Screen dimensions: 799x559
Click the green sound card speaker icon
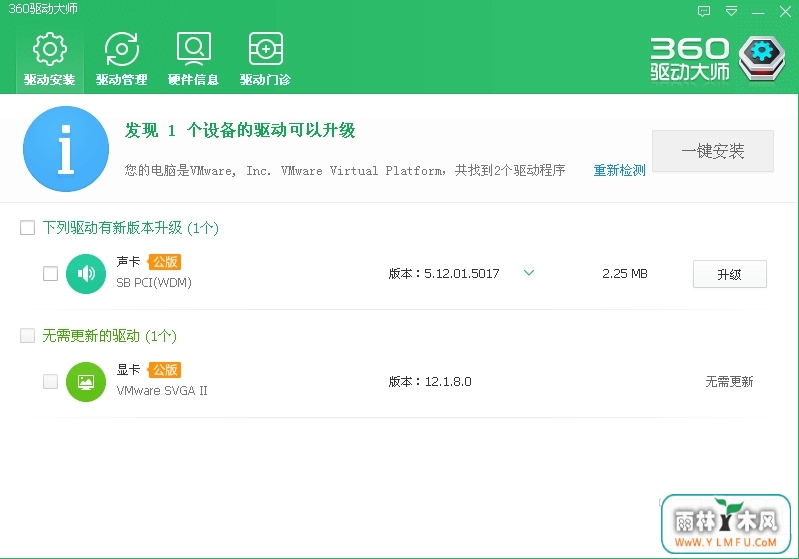click(86, 274)
